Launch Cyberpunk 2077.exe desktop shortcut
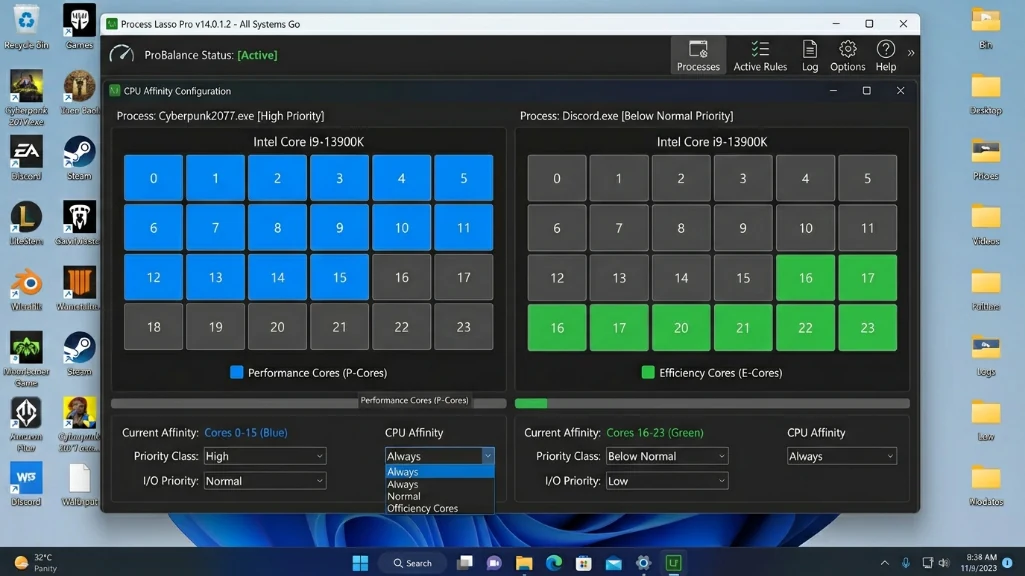 [x=26, y=98]
